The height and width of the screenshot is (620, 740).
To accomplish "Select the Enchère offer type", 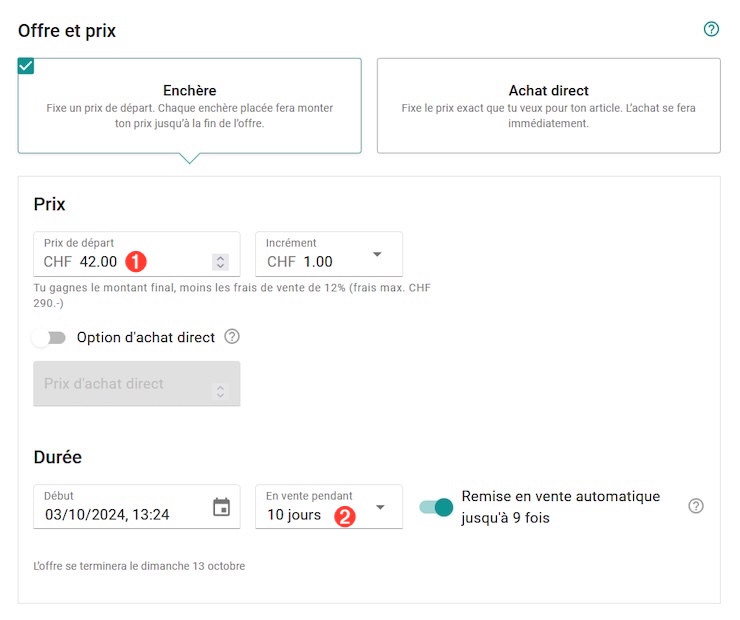I will click(189, 105).
